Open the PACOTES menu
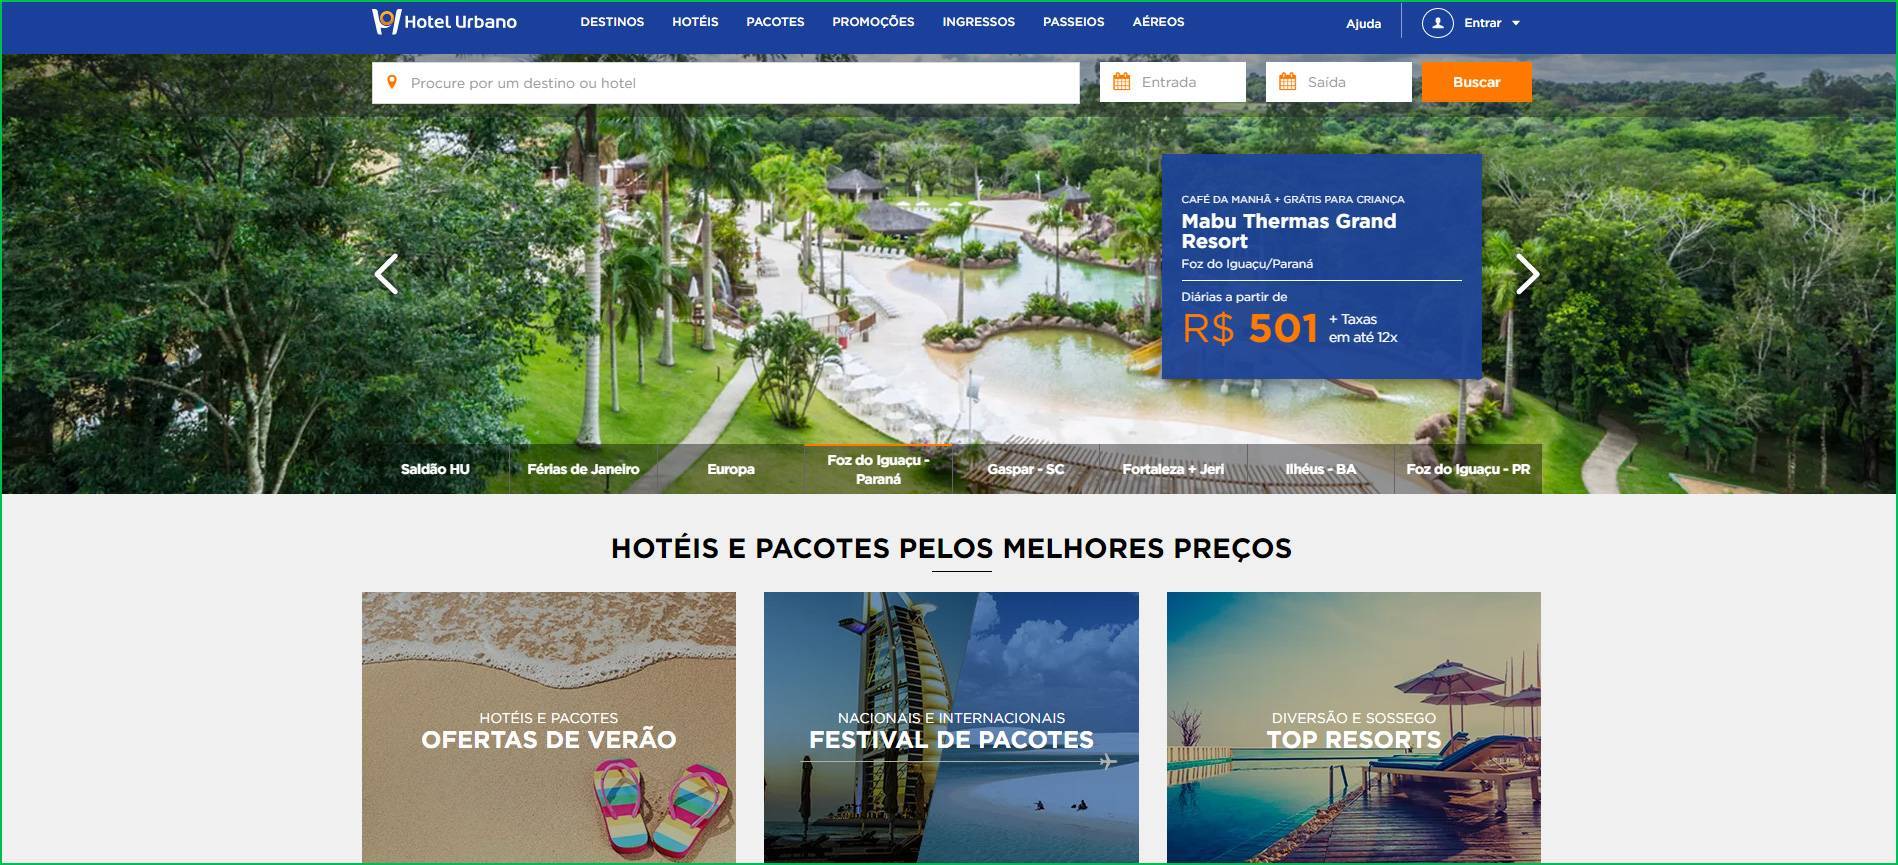Viewport: 1898px width, 865px height. tap(775, 21)
